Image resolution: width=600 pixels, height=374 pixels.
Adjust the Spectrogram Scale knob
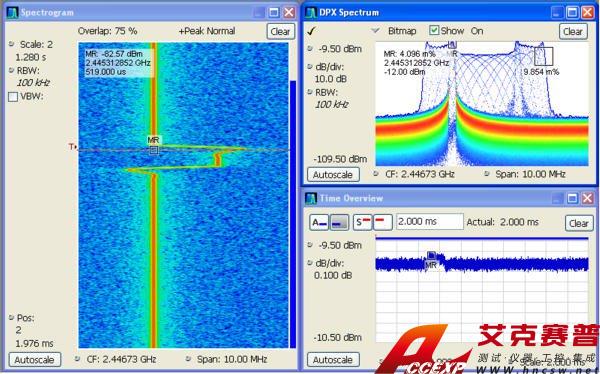point(11,44)
